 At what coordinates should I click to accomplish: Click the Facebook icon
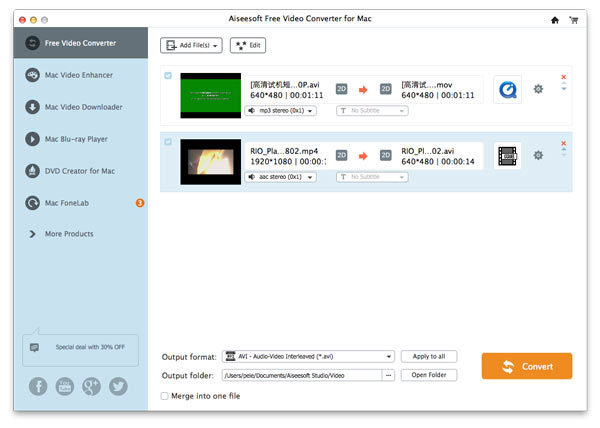click(38, 386)
